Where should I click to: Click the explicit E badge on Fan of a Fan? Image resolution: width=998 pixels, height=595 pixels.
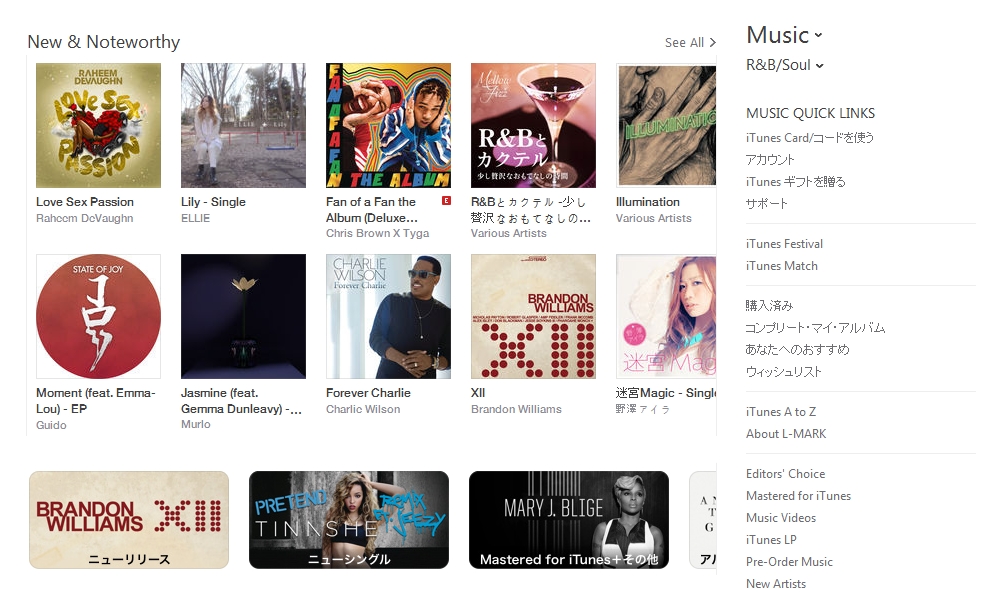tap(446, 201)
